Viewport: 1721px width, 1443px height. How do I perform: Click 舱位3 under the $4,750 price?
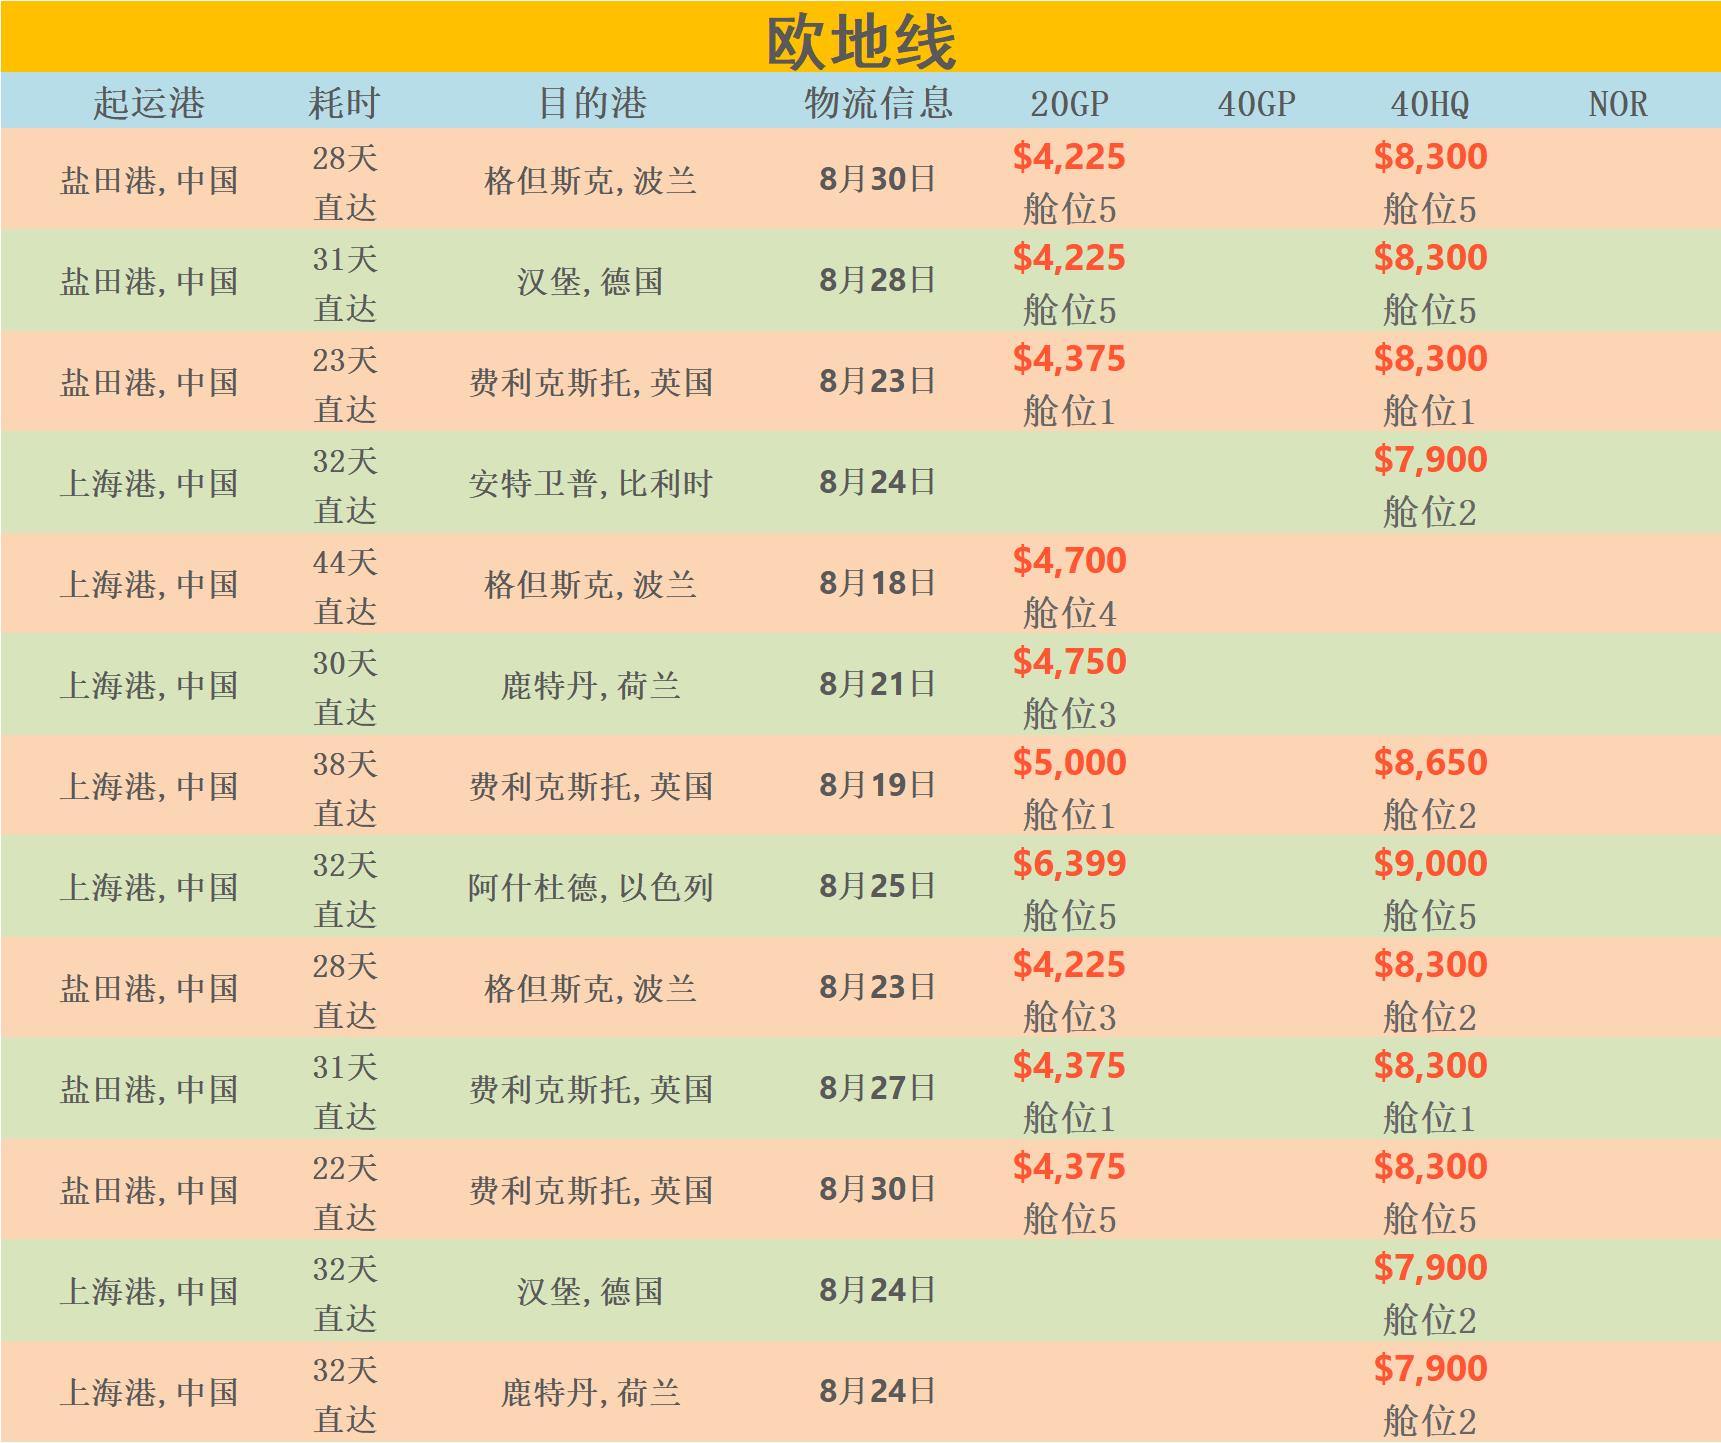(x=1069, y=714)
